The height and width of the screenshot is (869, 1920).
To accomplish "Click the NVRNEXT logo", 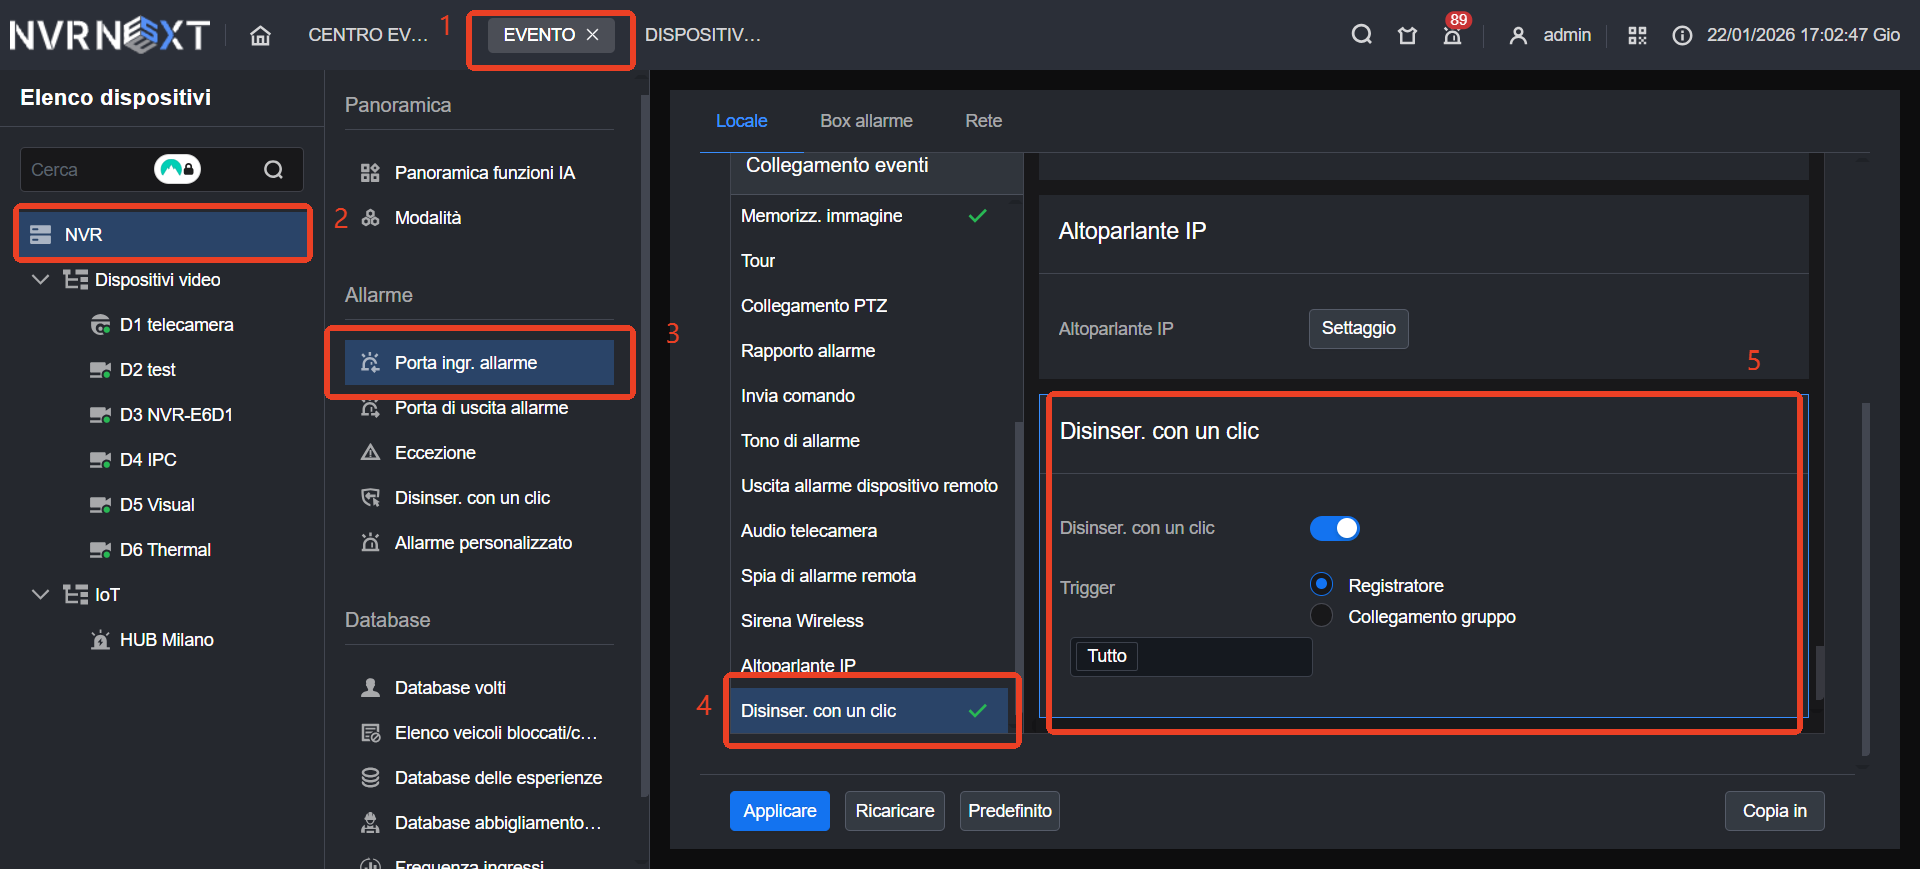I will click(x=110, y=36).
